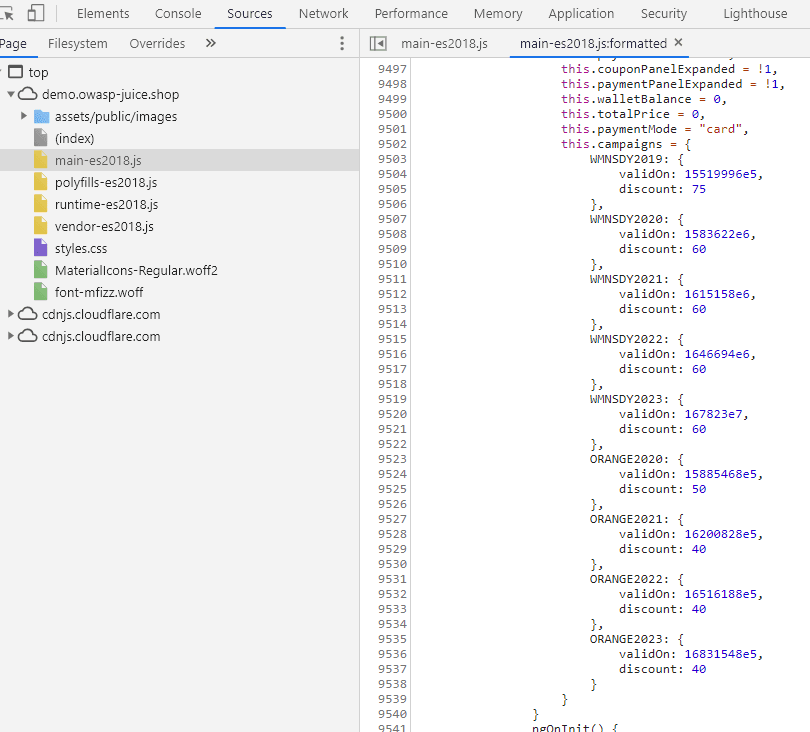Open runtime-es2018.js file
This screenshot has height=732, width=810.
(x=106, y=205)
